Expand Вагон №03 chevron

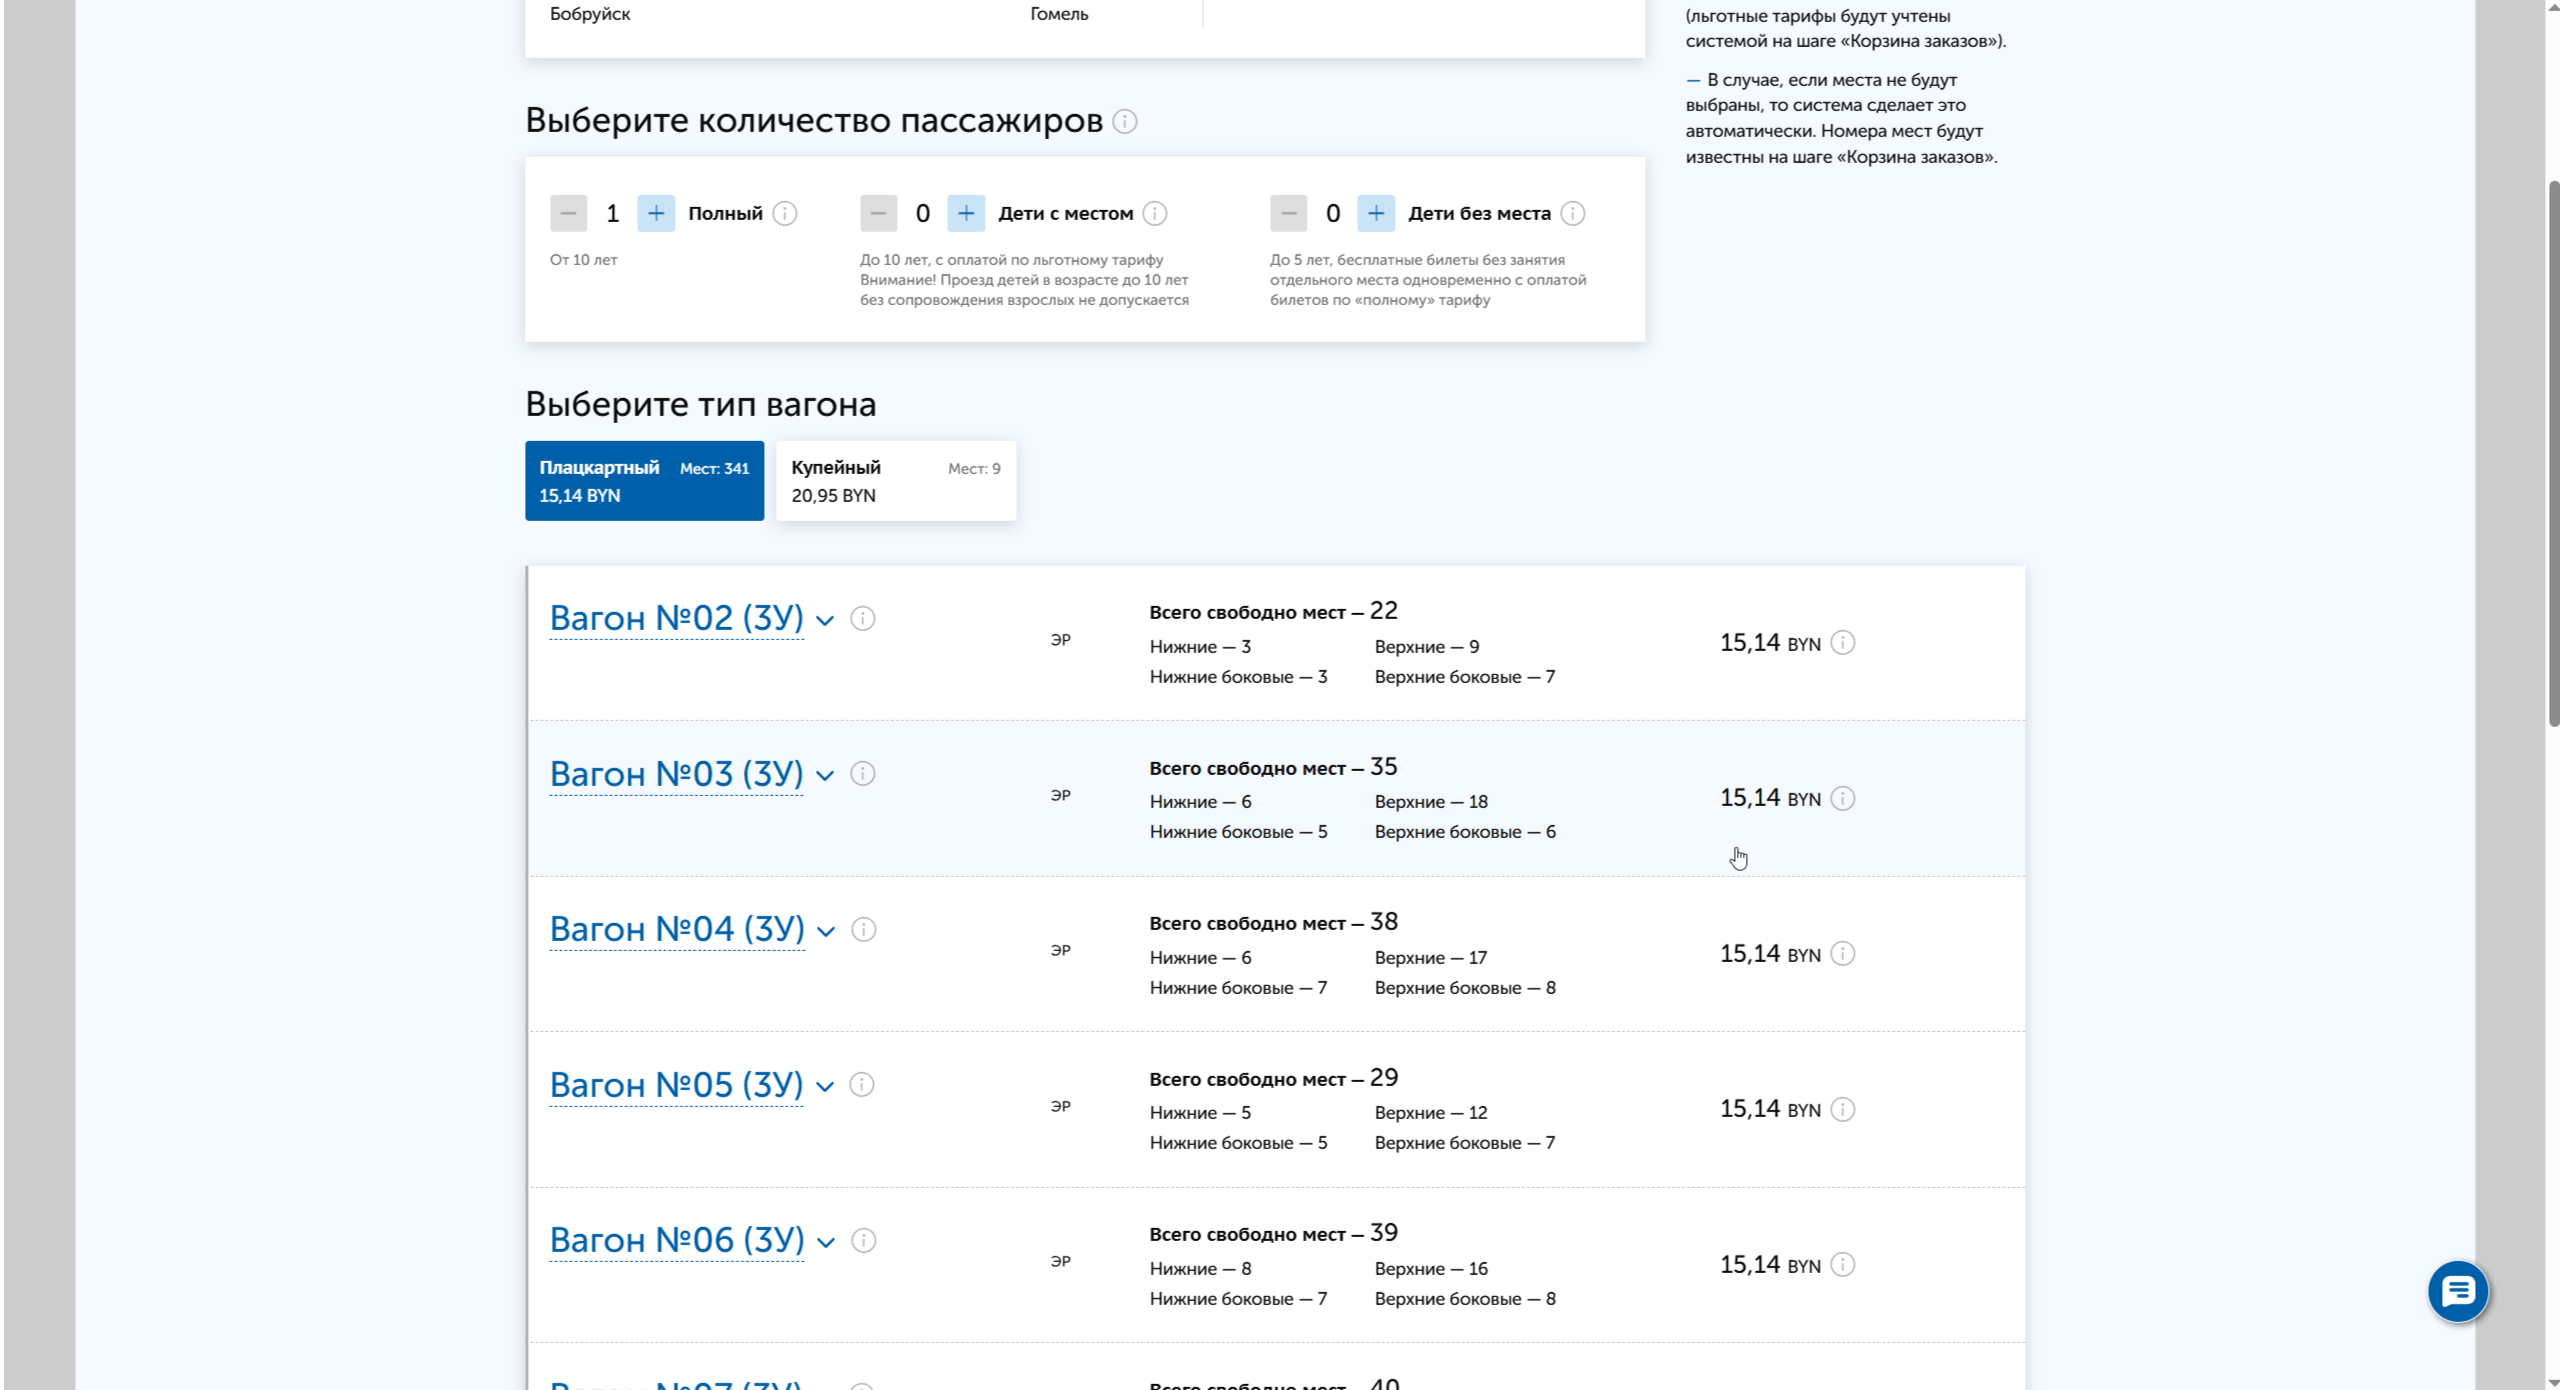coord(825,776)
